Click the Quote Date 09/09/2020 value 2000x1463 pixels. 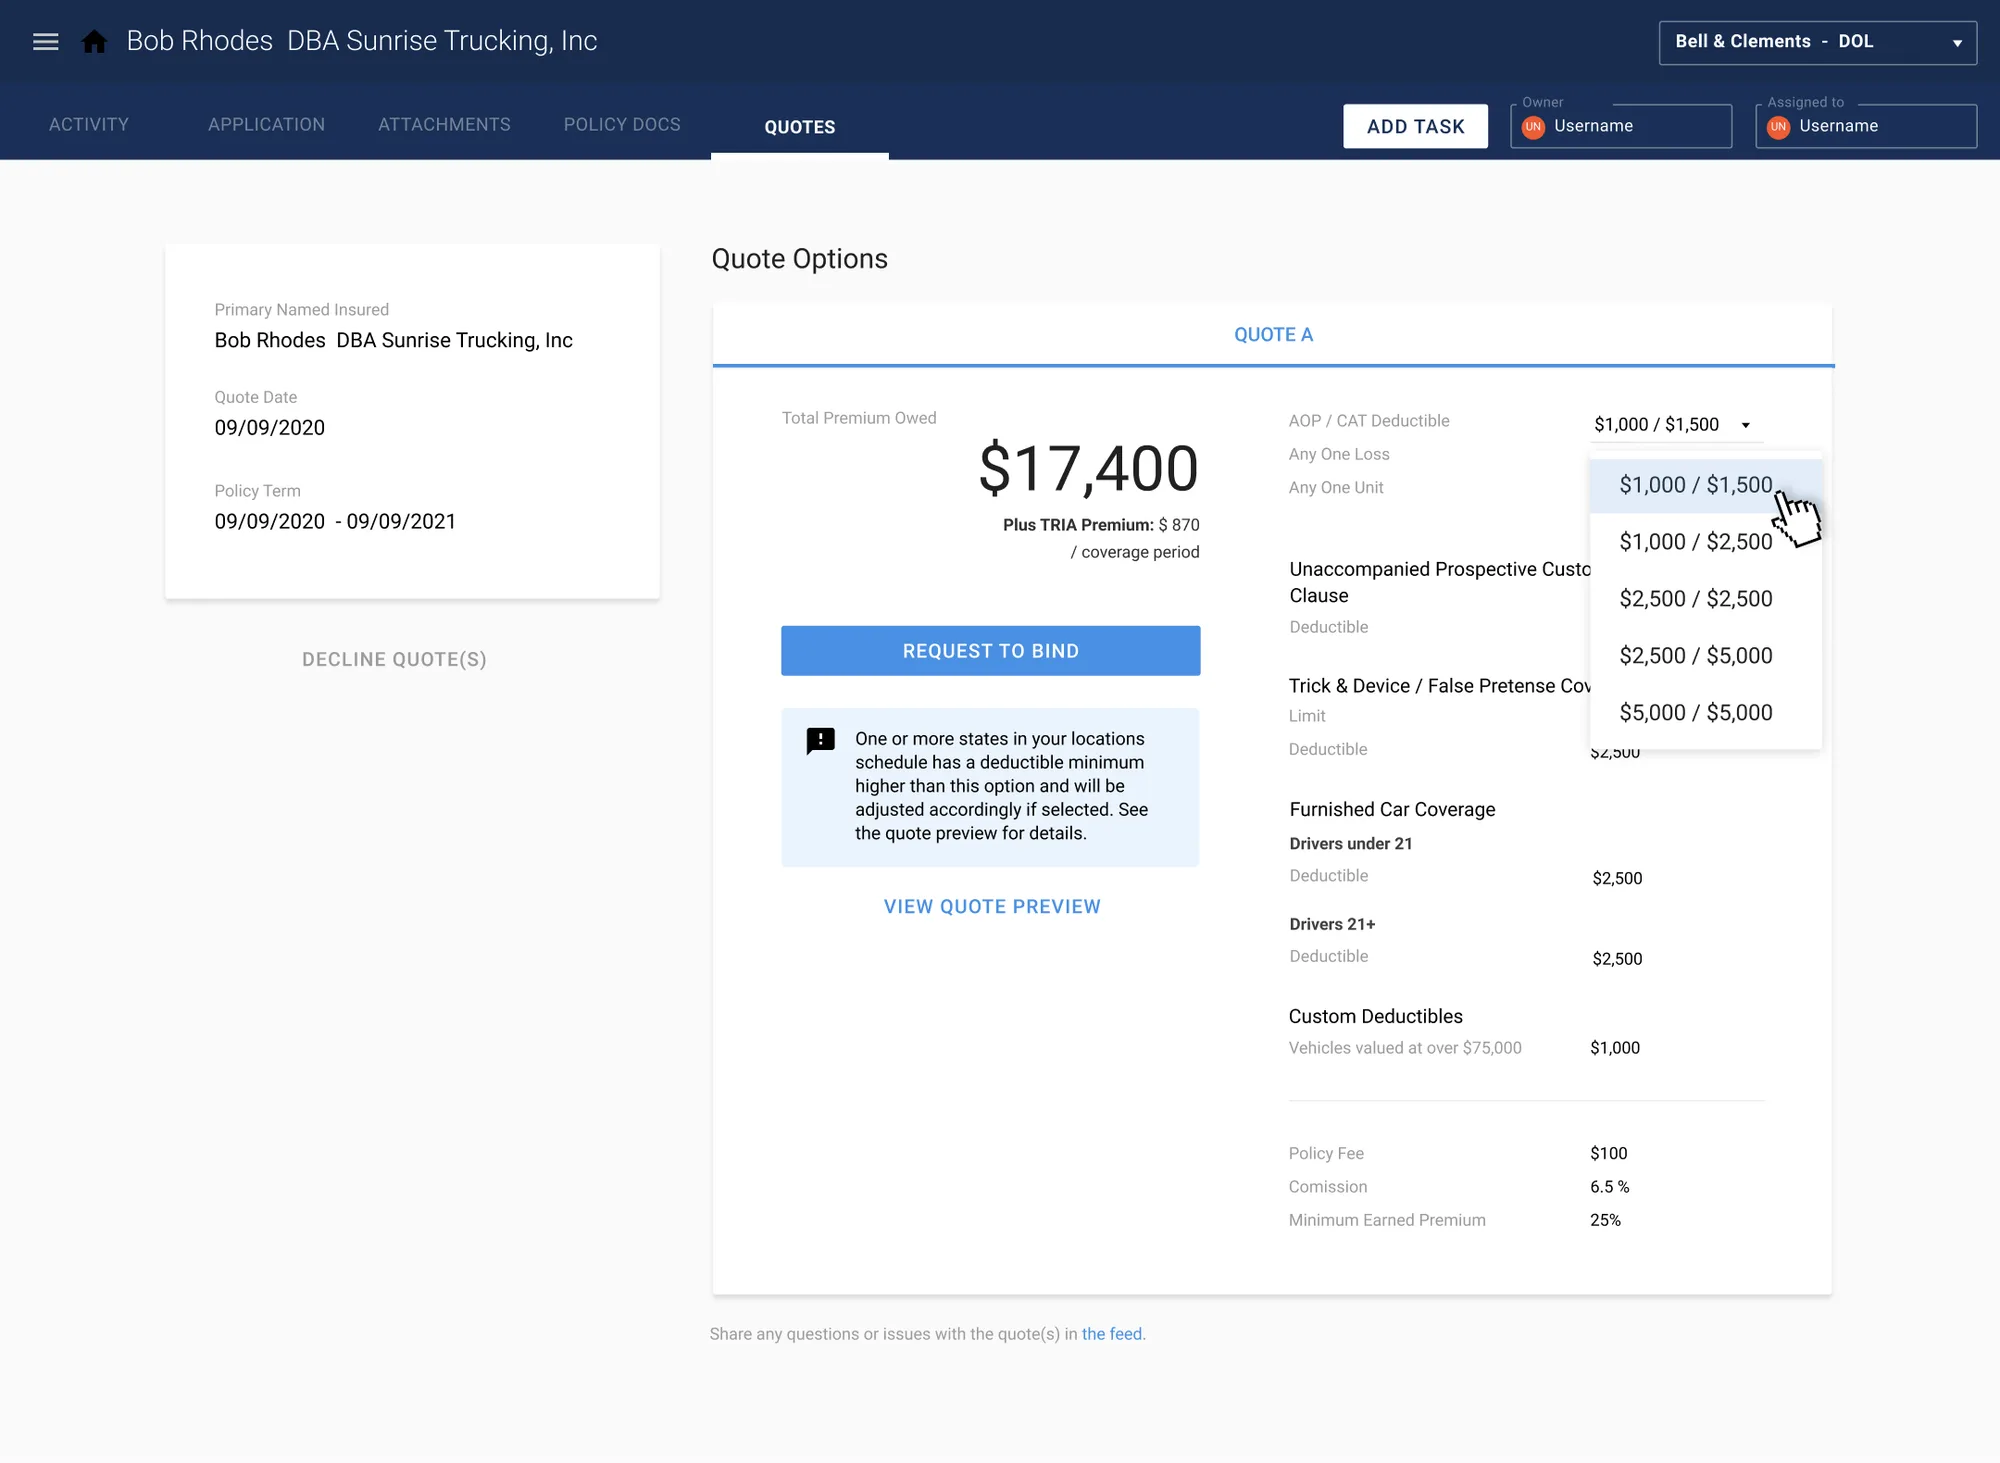click(x=270, y=428)
